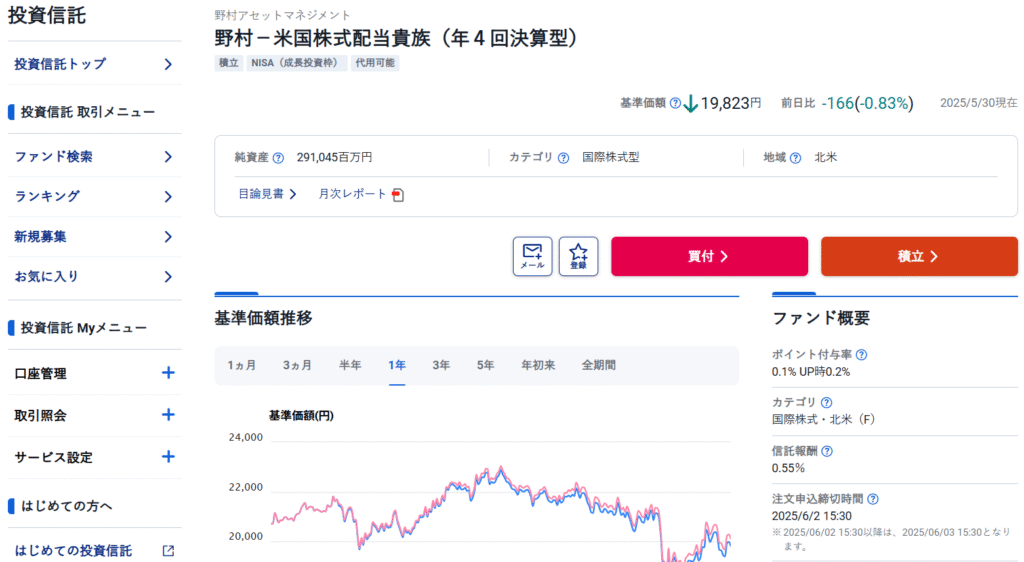Click the 野村アセットマネジメント company name

[283, 15]
